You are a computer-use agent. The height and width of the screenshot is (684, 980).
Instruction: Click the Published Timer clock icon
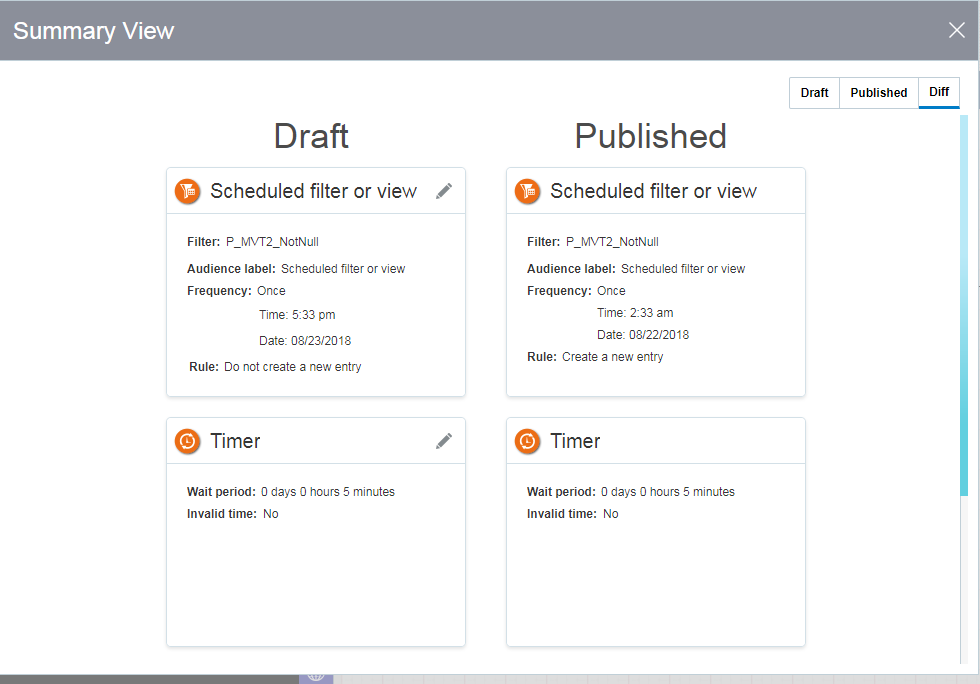pyautogui.click(x=528, y=441)
